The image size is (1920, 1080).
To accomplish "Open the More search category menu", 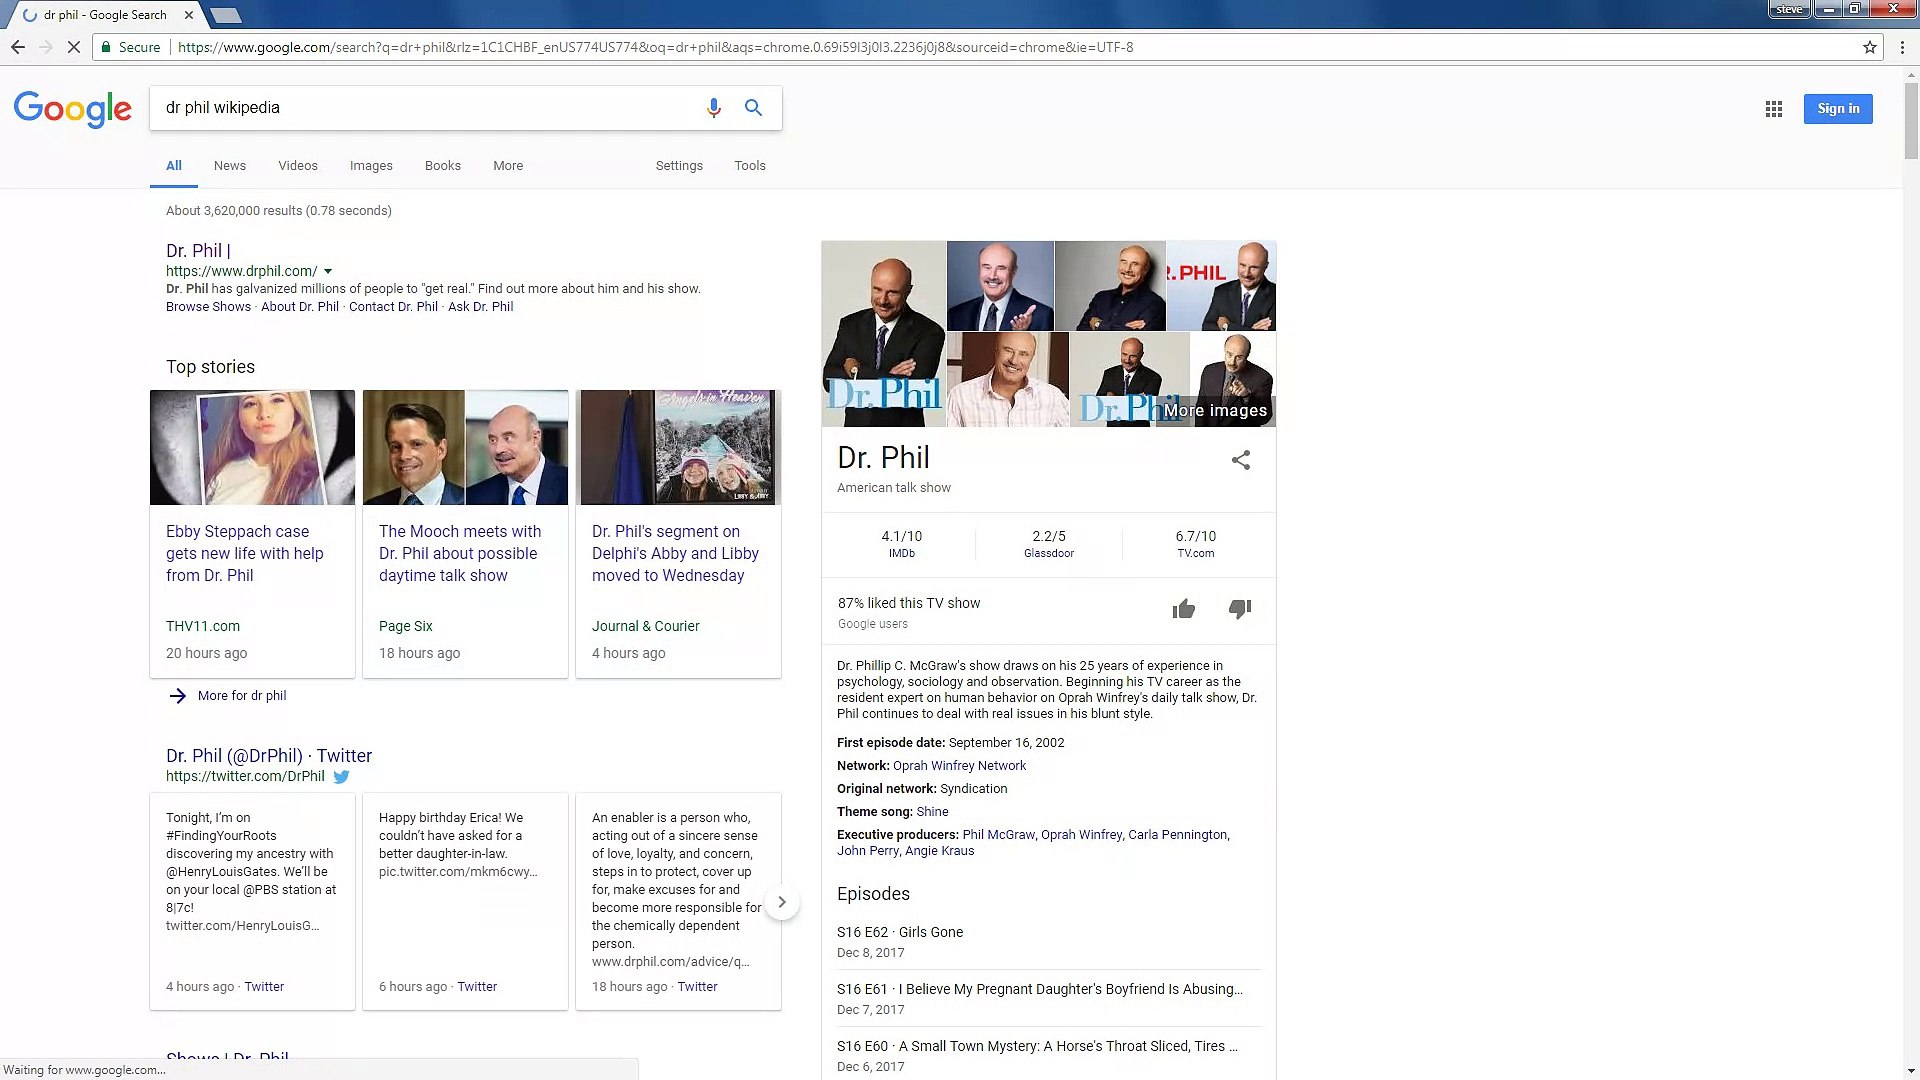I will pos(508,166).
